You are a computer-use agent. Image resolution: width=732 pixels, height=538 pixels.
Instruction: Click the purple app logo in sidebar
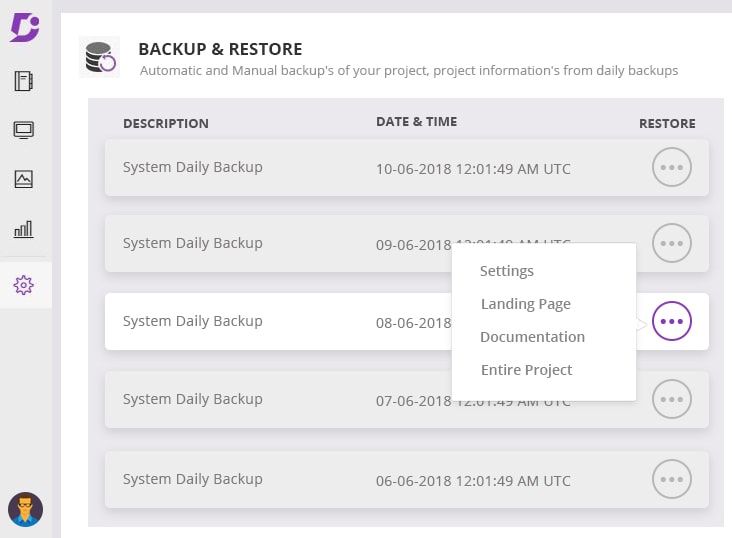(x=24, y=27)
